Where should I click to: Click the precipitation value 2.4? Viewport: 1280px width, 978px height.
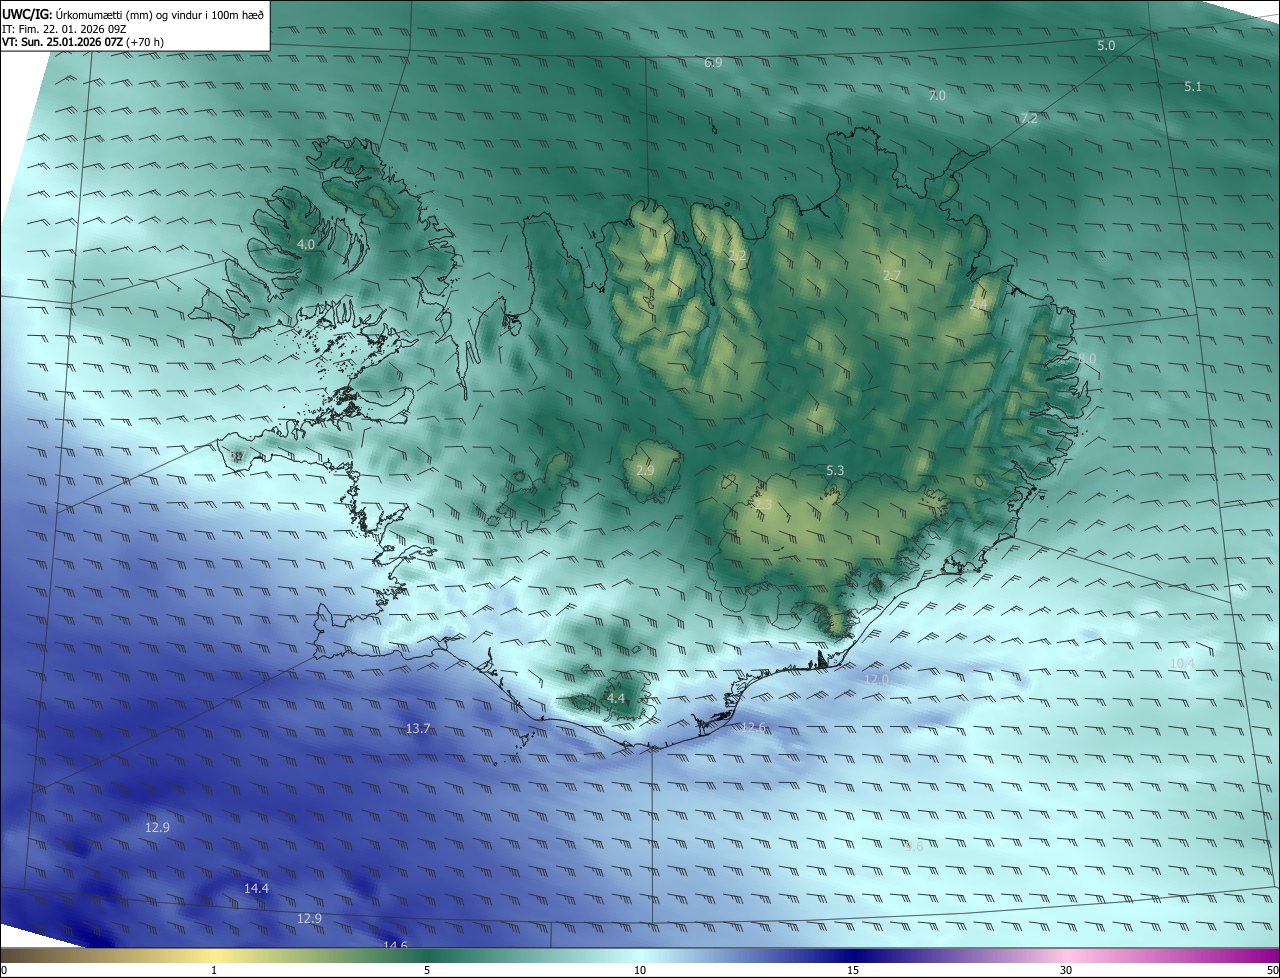[978, 305]
